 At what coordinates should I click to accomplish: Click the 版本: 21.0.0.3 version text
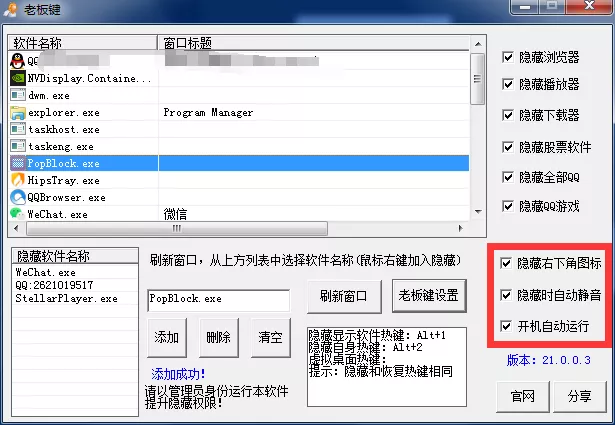click(548, 360)
